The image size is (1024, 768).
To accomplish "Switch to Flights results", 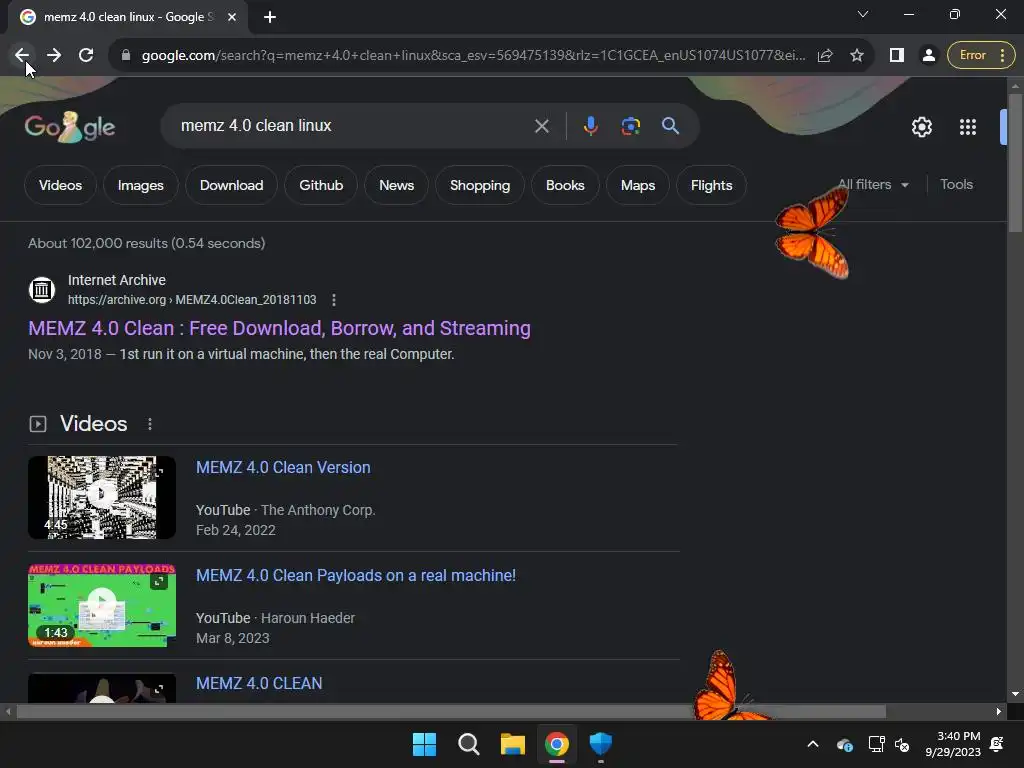I will [x=711, y=185].
